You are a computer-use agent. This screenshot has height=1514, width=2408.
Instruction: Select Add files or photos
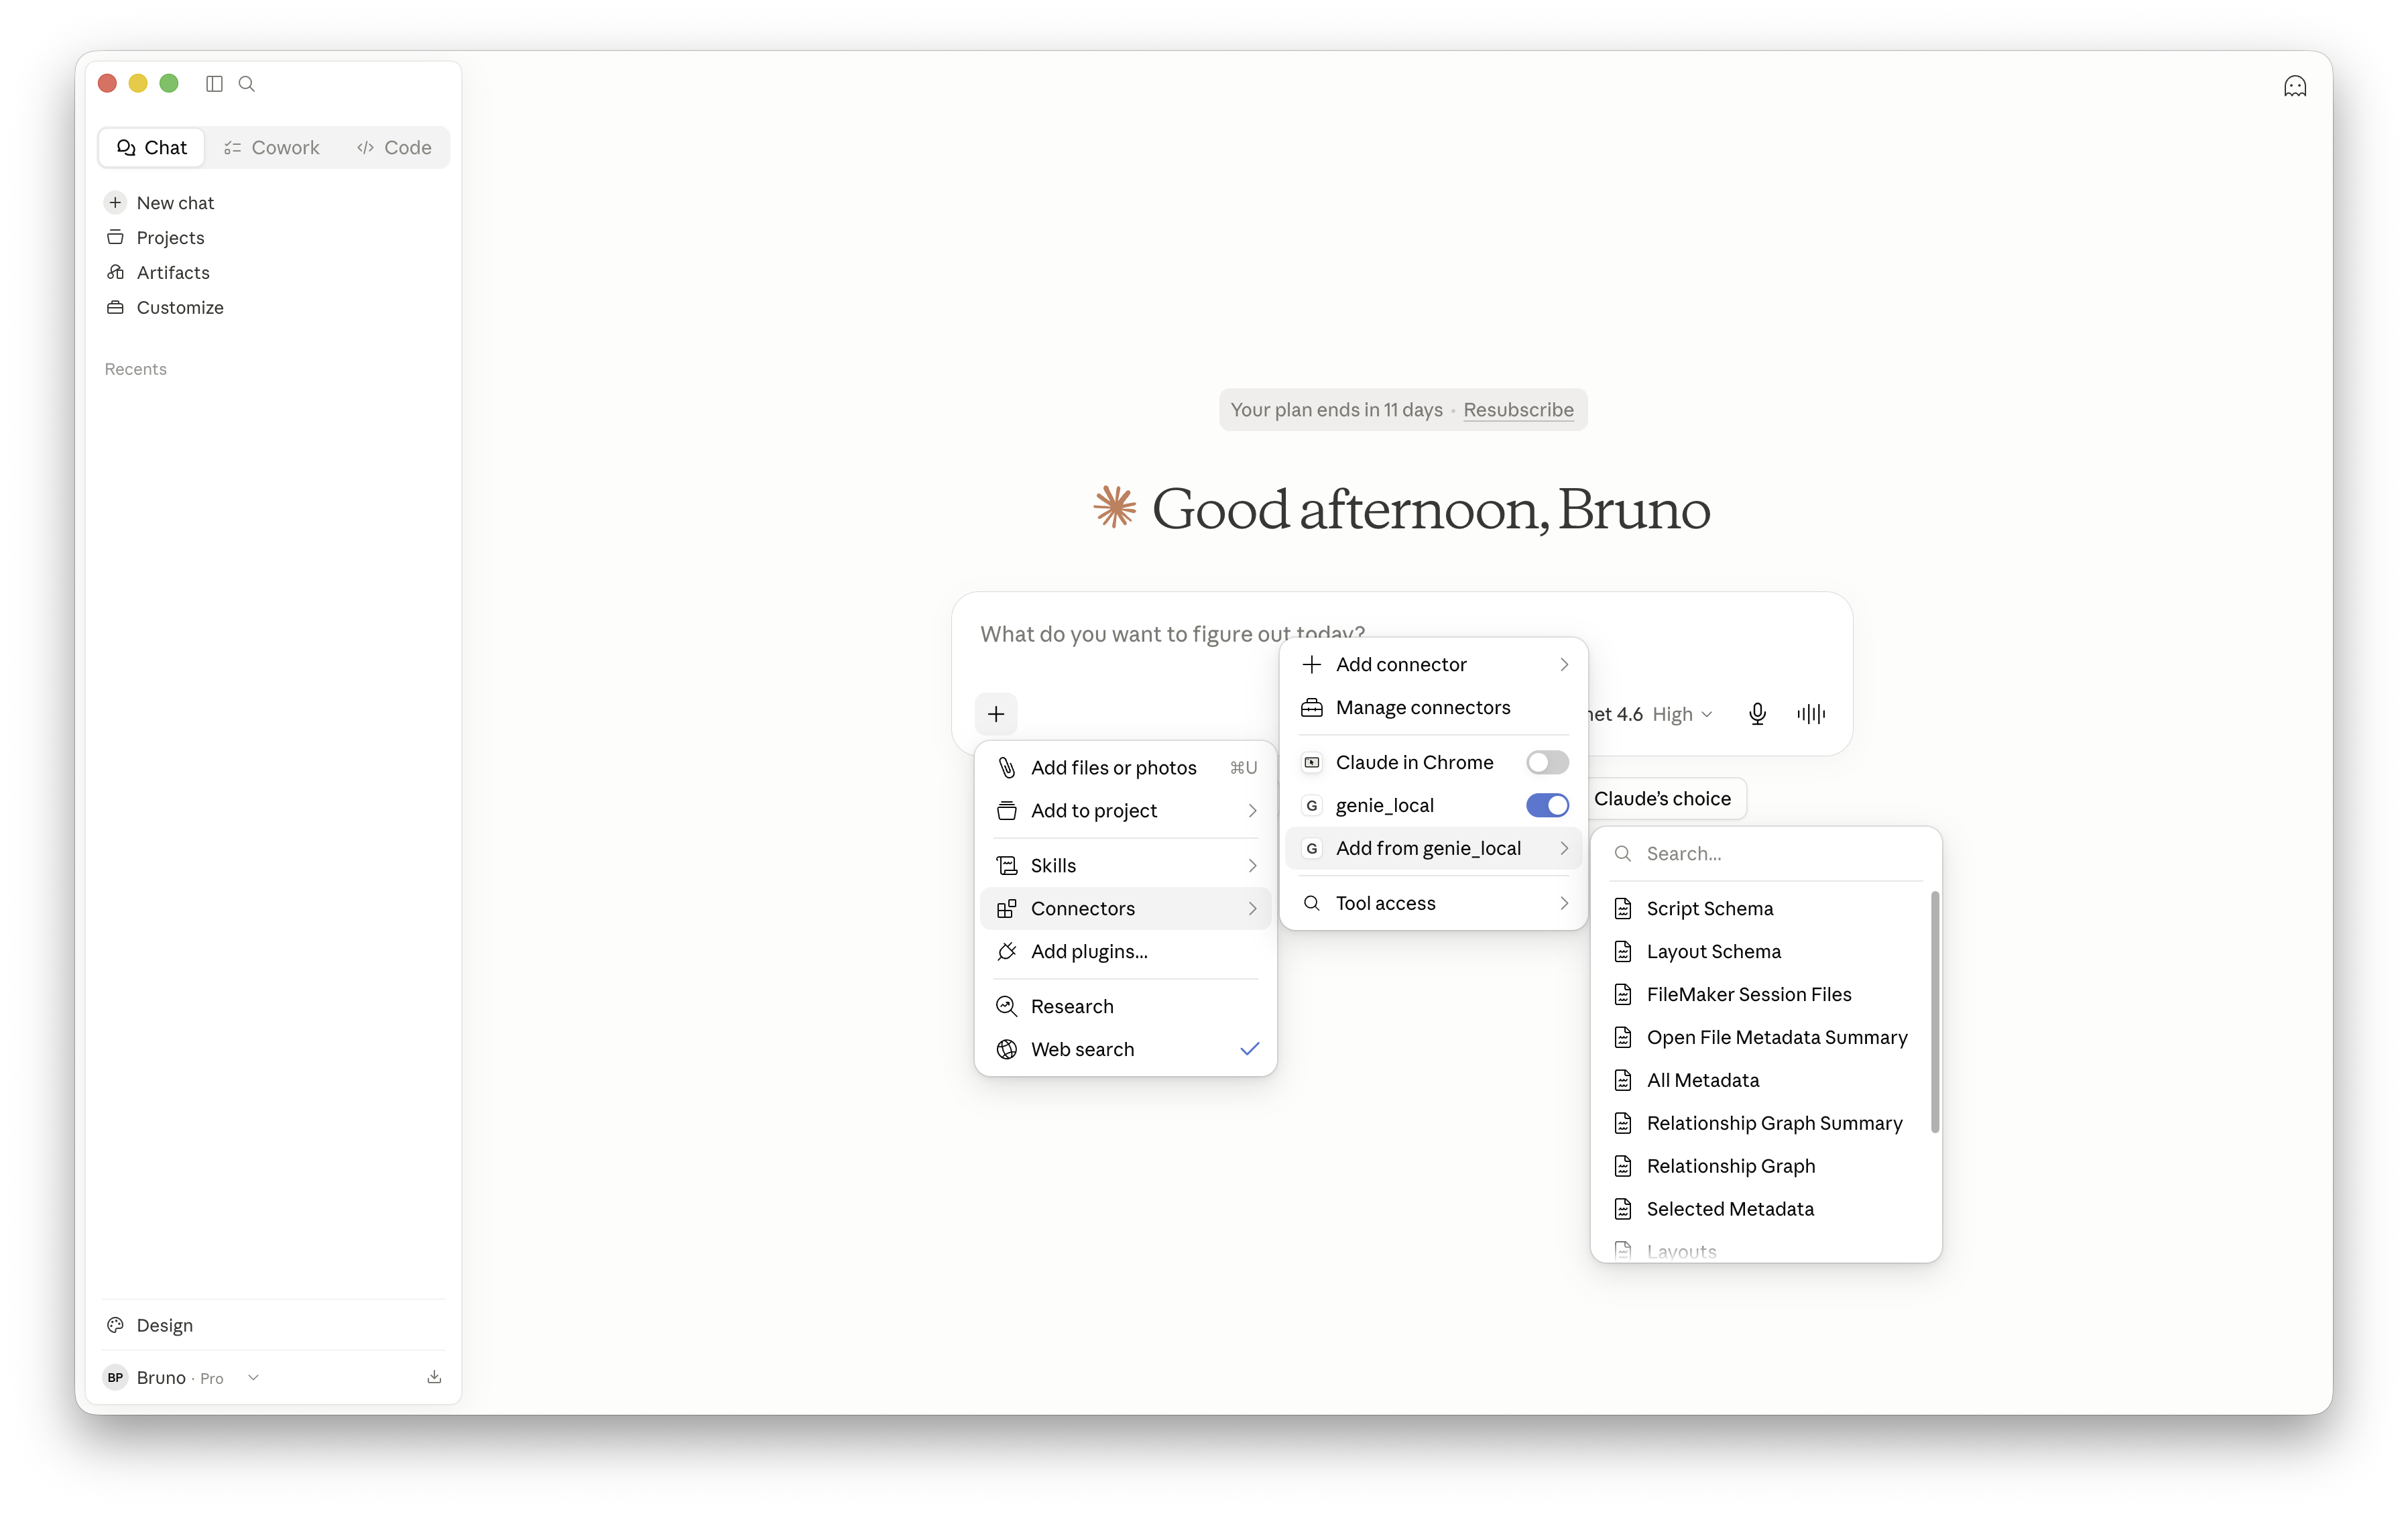pos(1126,768)
